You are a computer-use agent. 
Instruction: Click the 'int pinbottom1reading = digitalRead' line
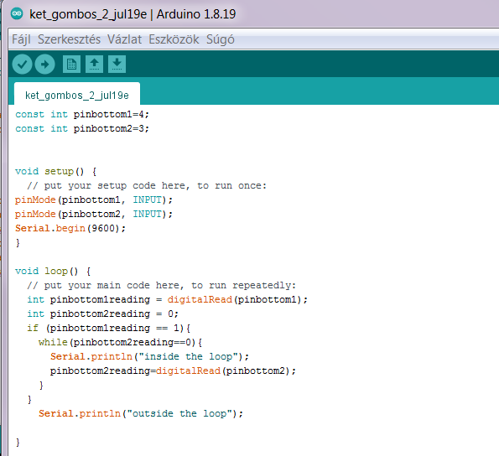[167, 300]
